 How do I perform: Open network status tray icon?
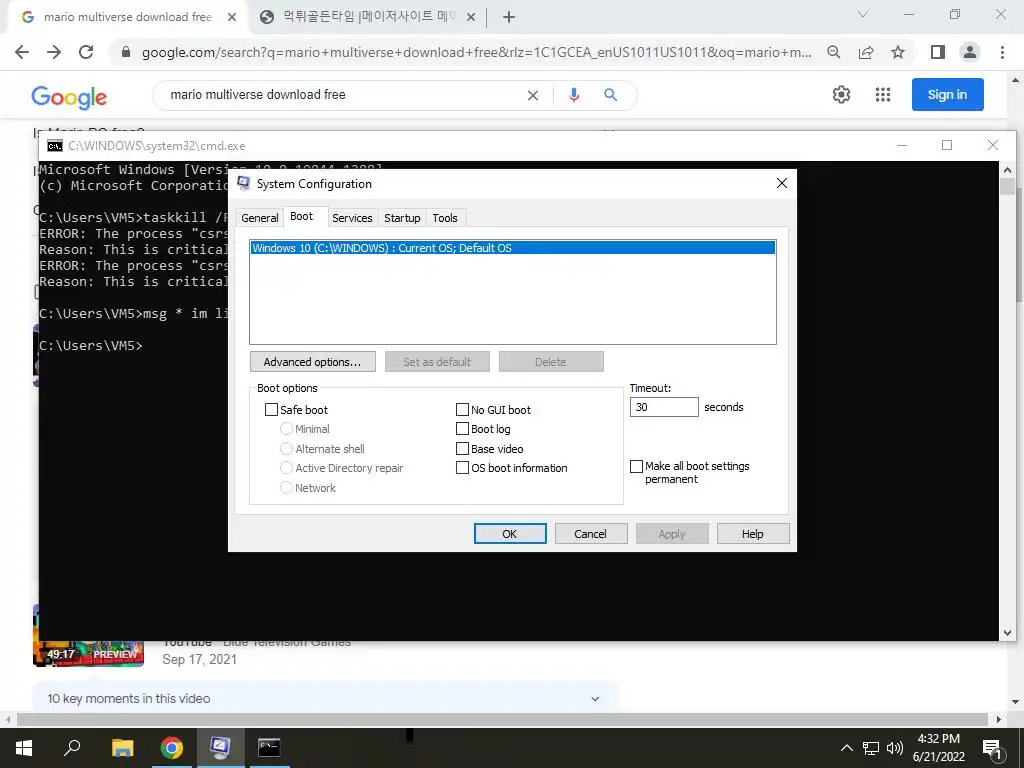[x=871, y=748]
